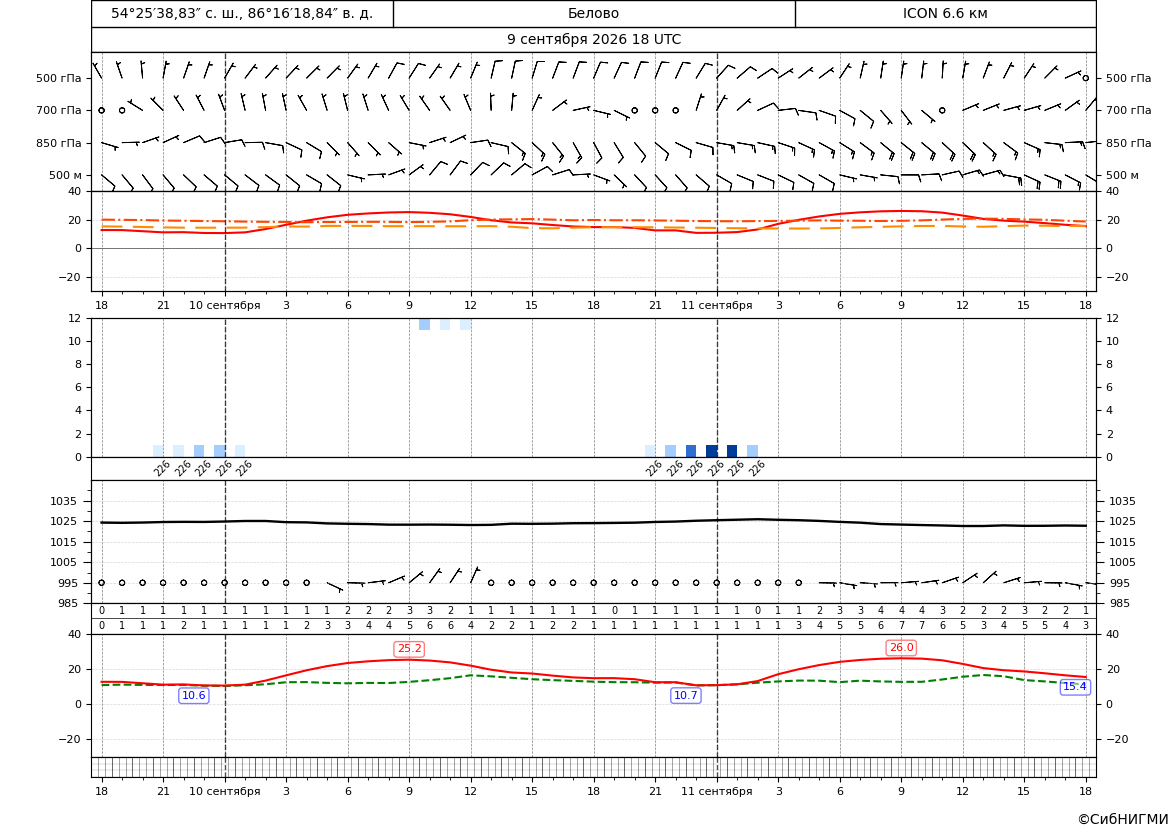
Task: Click the calm wind circle at 700 гПа left edge
Action: [x=101, y=110]
